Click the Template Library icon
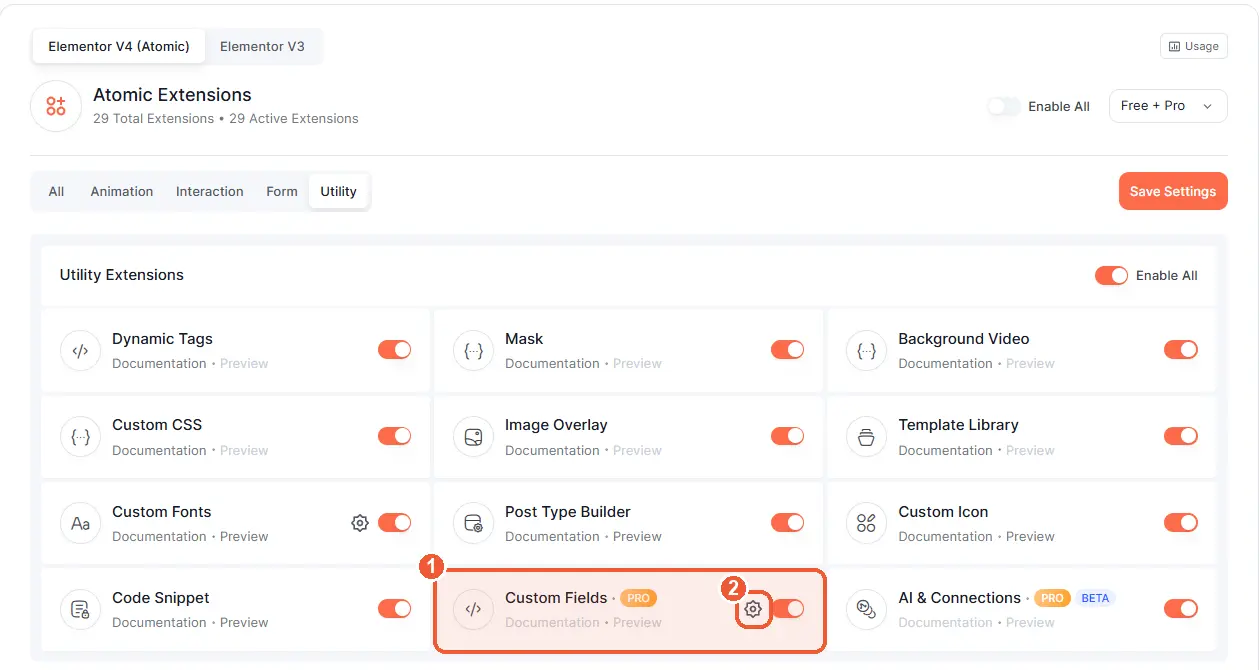This screenshot has height=670, width=1260. (867, 437)
